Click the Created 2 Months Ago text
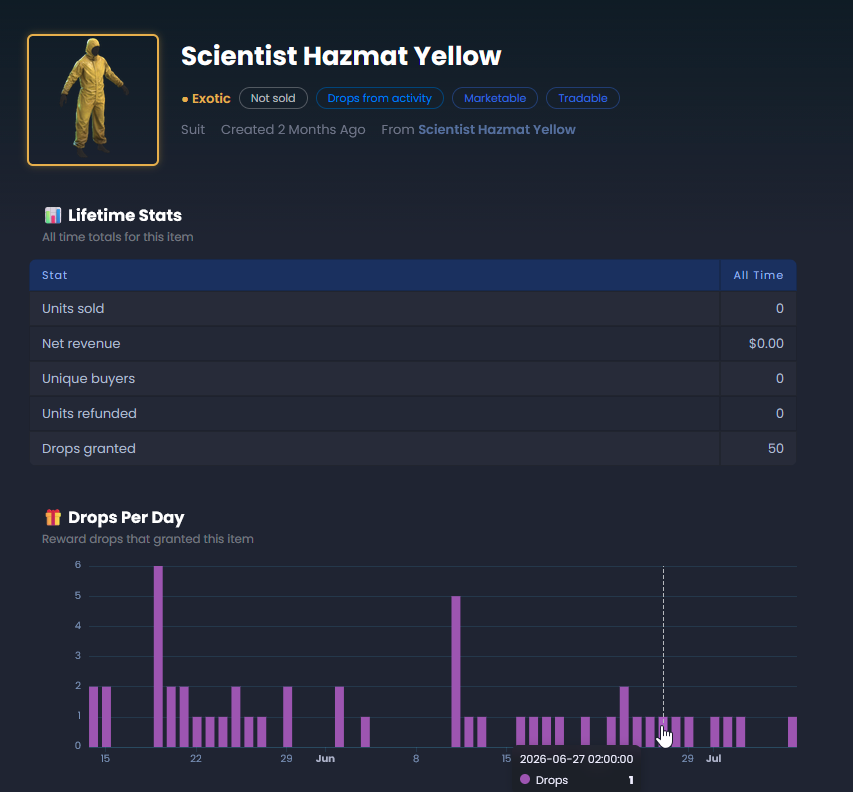The image size is (853, 792). (x=293, y=129)
